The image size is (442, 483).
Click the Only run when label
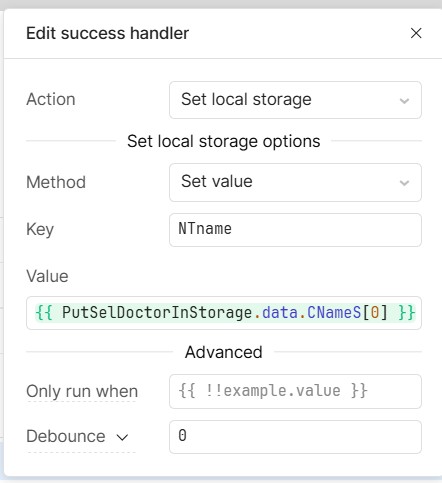click(82, 391)
